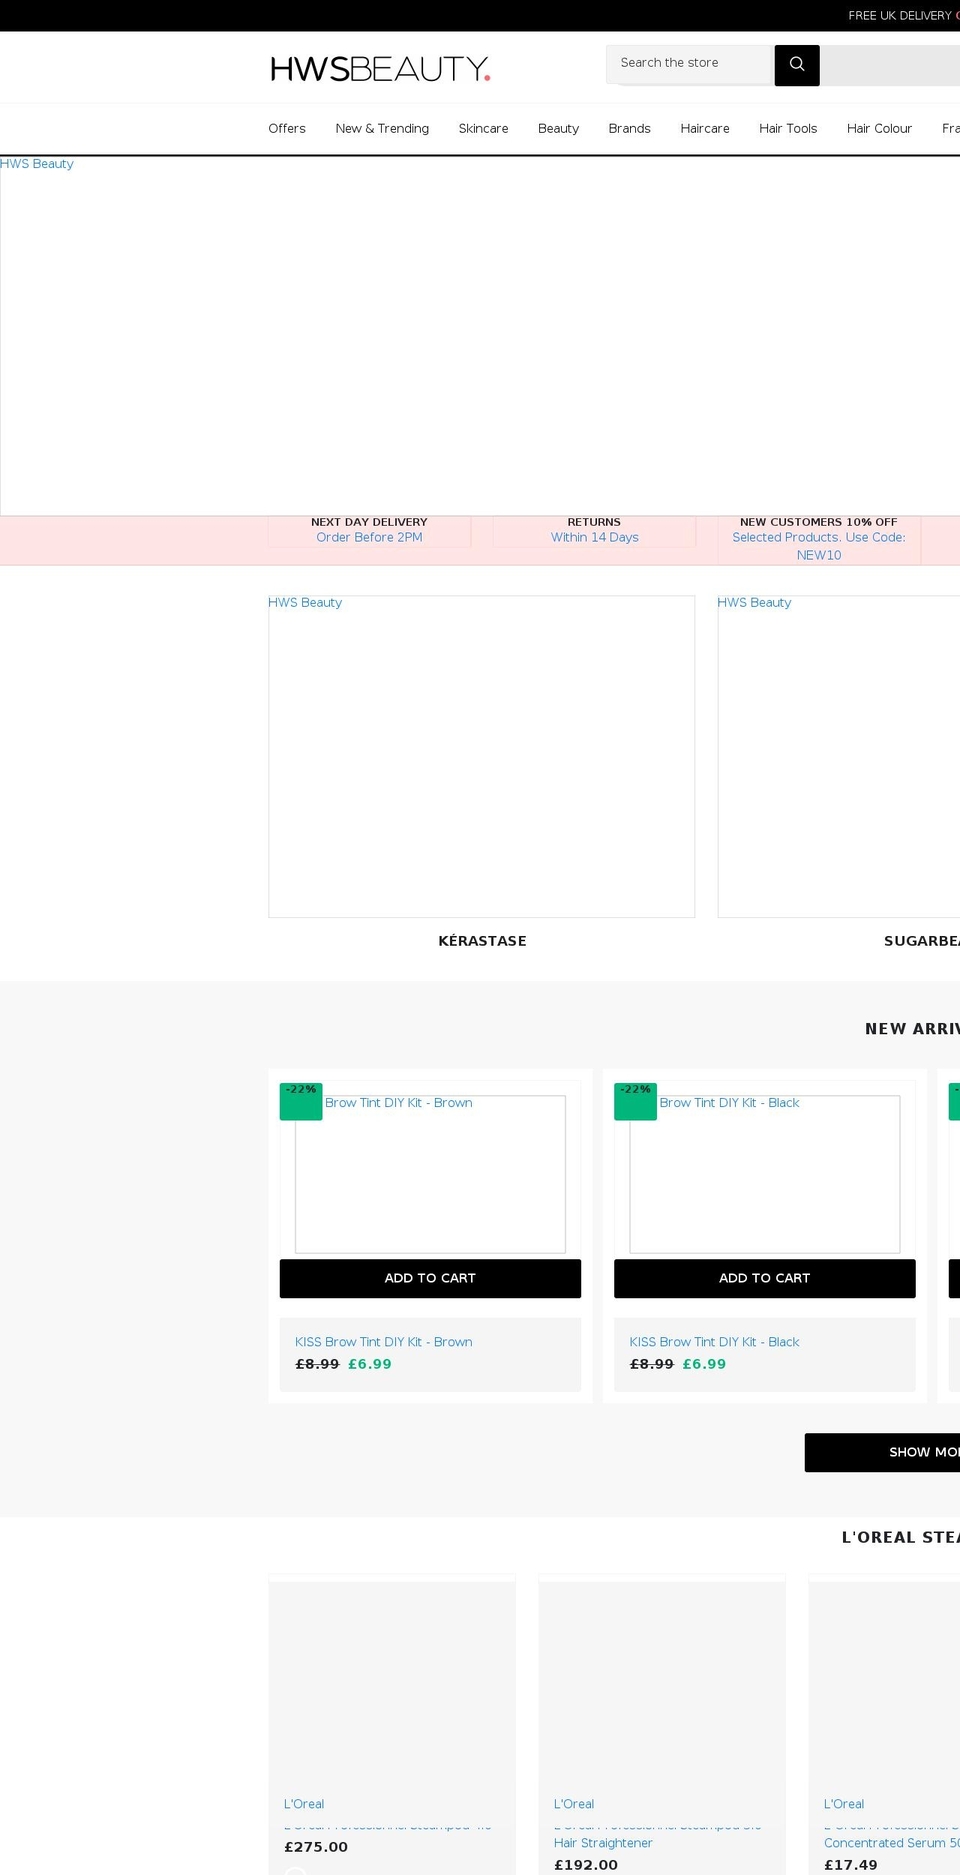Open the Offers menu
The image size is (960, 1875).
pyautogui.click(x=287, y=128)
